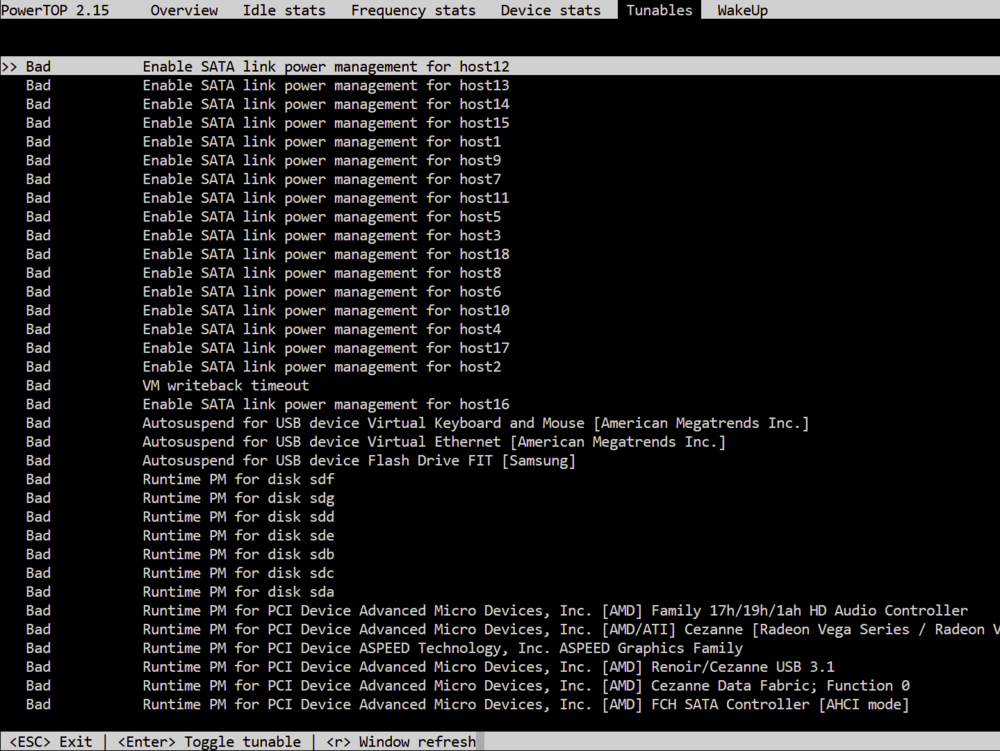Select Runtime PM for Renoir/Cezanne USB 3.1
This screenshot has height=751, width=1000.
pyautogui.click(x=488, y=667)
